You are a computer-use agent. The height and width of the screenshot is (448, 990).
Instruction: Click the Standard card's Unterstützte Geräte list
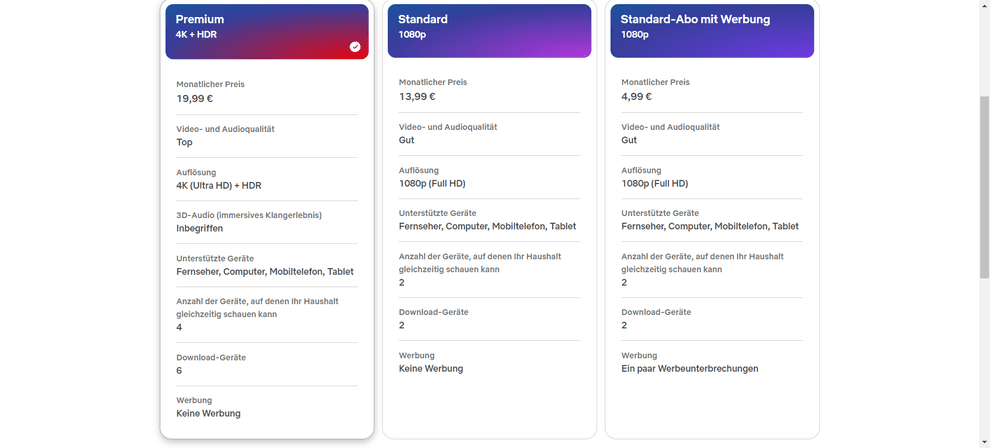[x=487, y=227]
